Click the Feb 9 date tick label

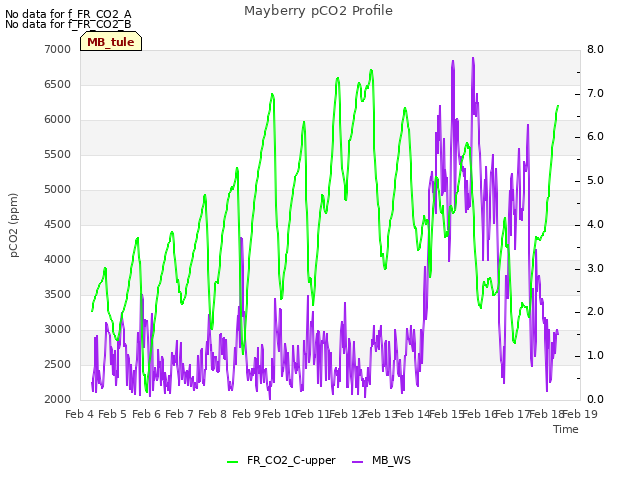coord(246,415)
